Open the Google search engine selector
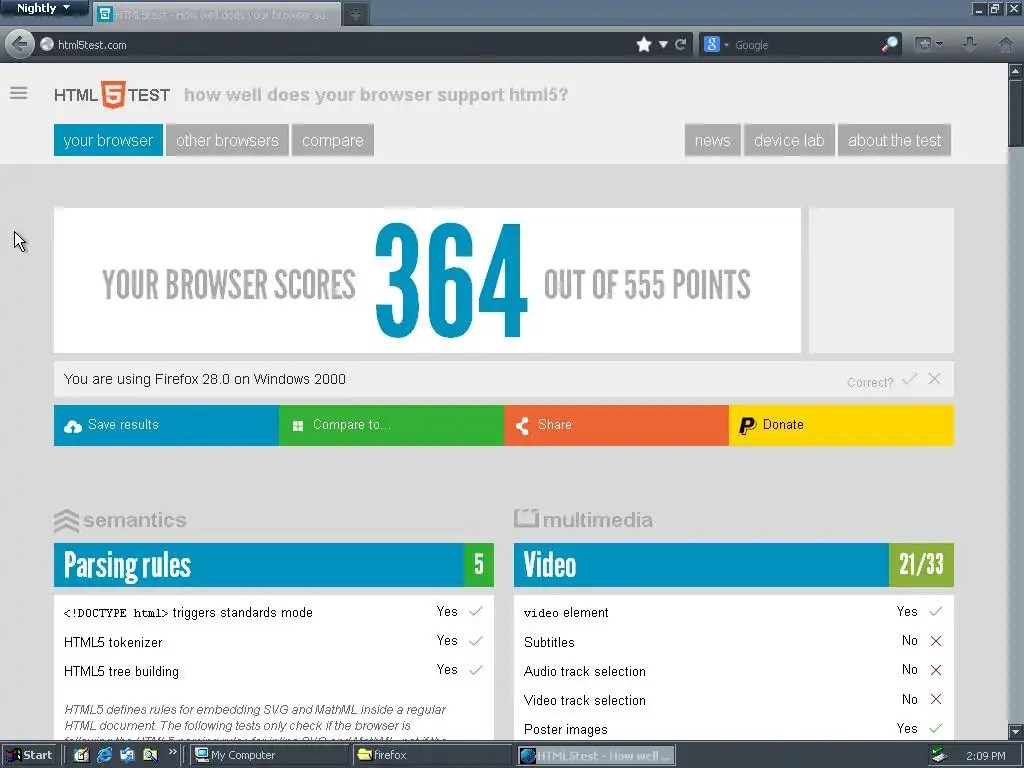 (716, 44)
